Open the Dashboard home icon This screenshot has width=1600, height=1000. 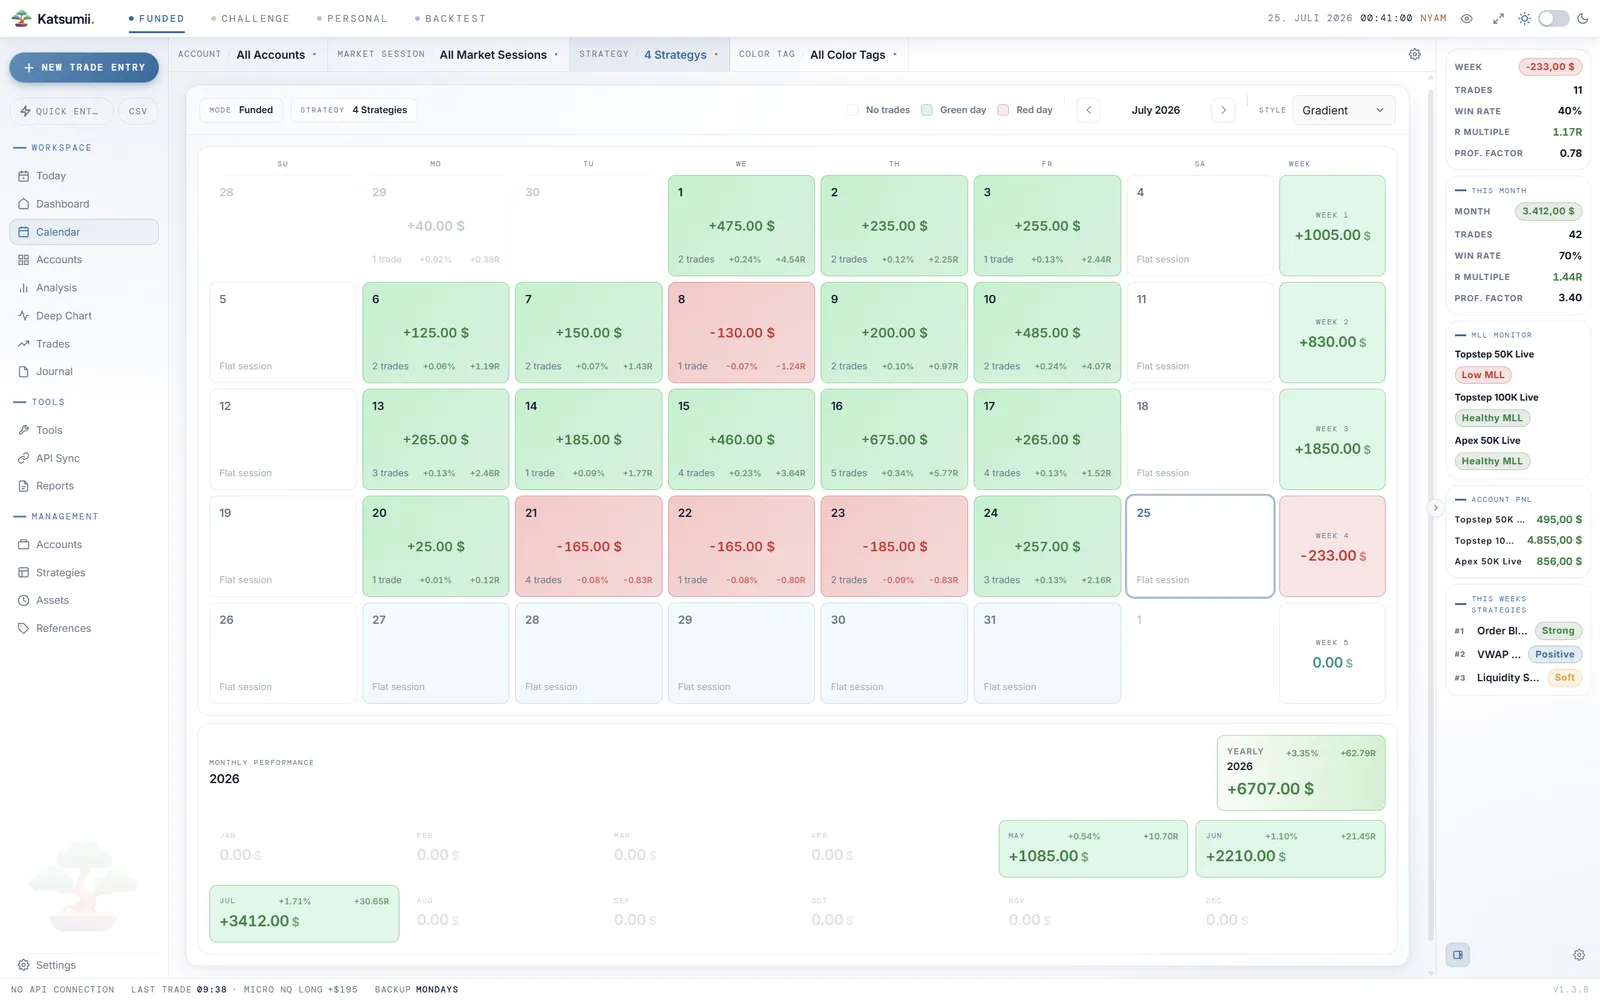[x=23, y=204]
